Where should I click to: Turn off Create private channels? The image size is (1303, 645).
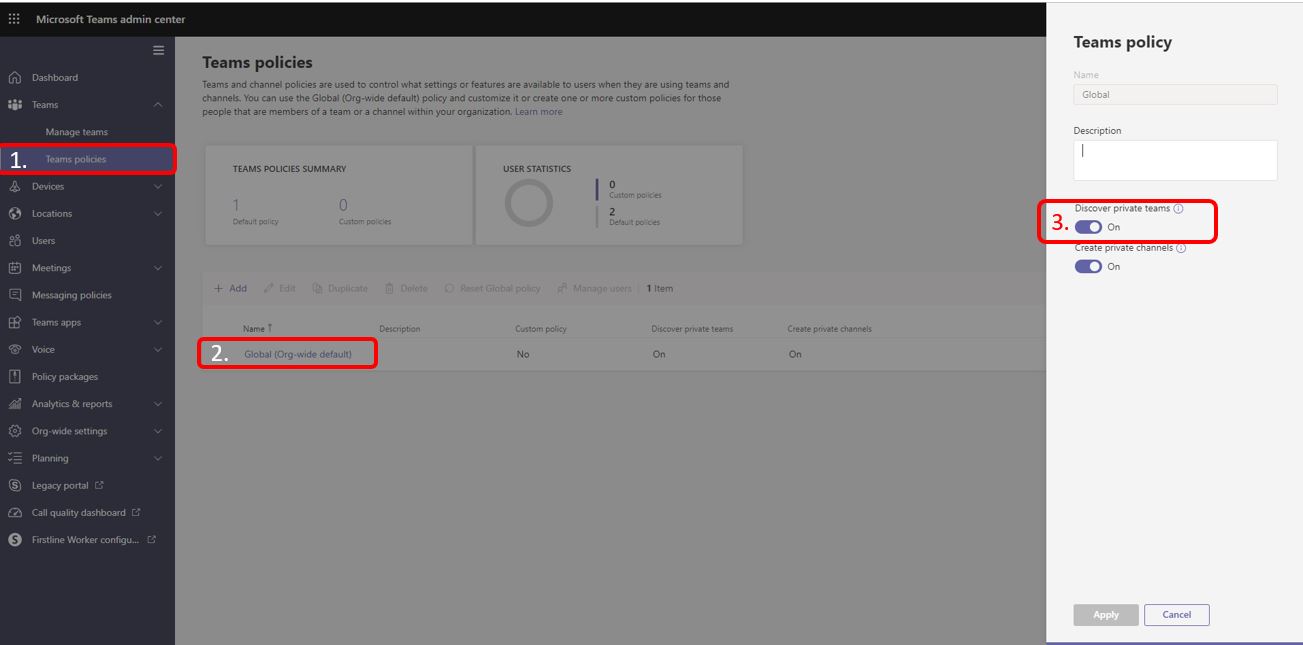1087,266
